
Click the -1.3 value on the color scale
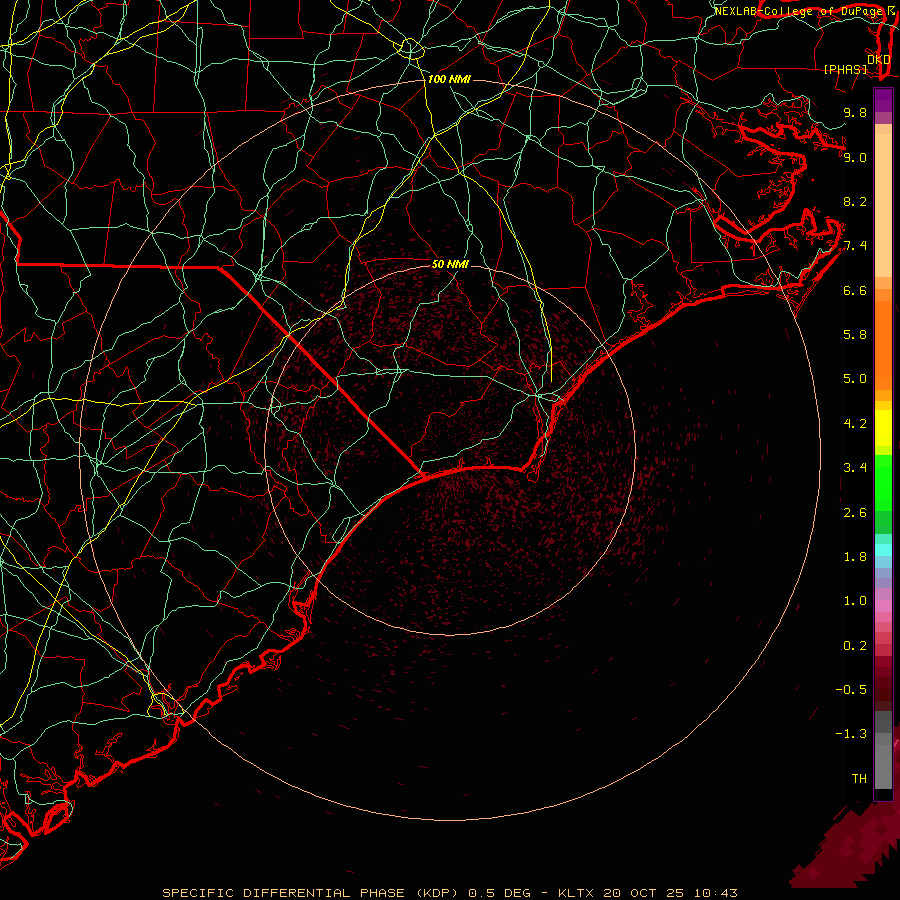coord(851,734)
